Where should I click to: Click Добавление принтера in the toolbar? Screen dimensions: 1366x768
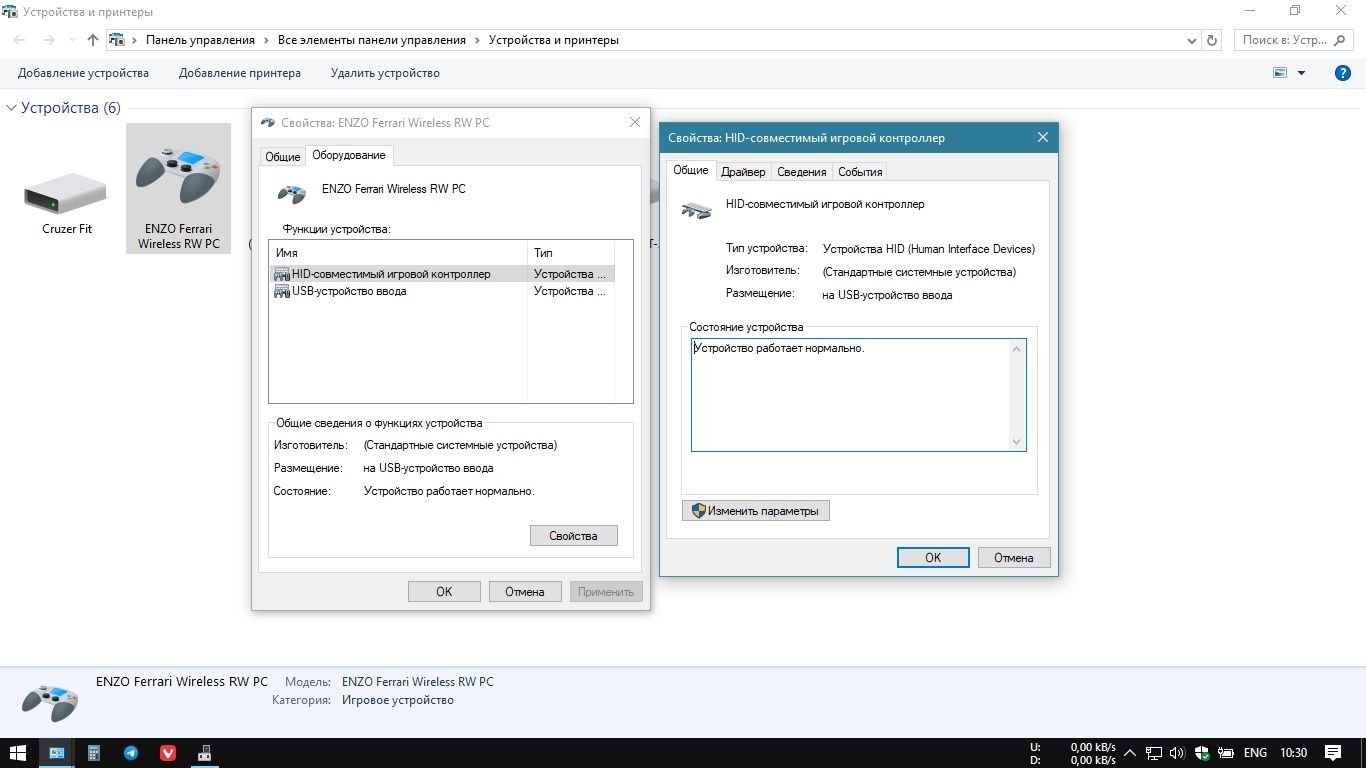tap(240, 73)
